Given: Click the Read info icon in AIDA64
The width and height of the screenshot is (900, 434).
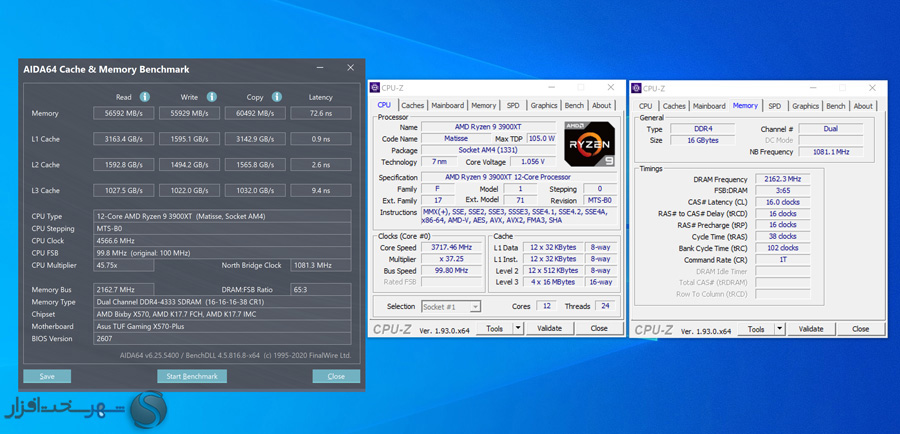Looking at the screenshot, I should pyautogui.click(x=145, y=96).
